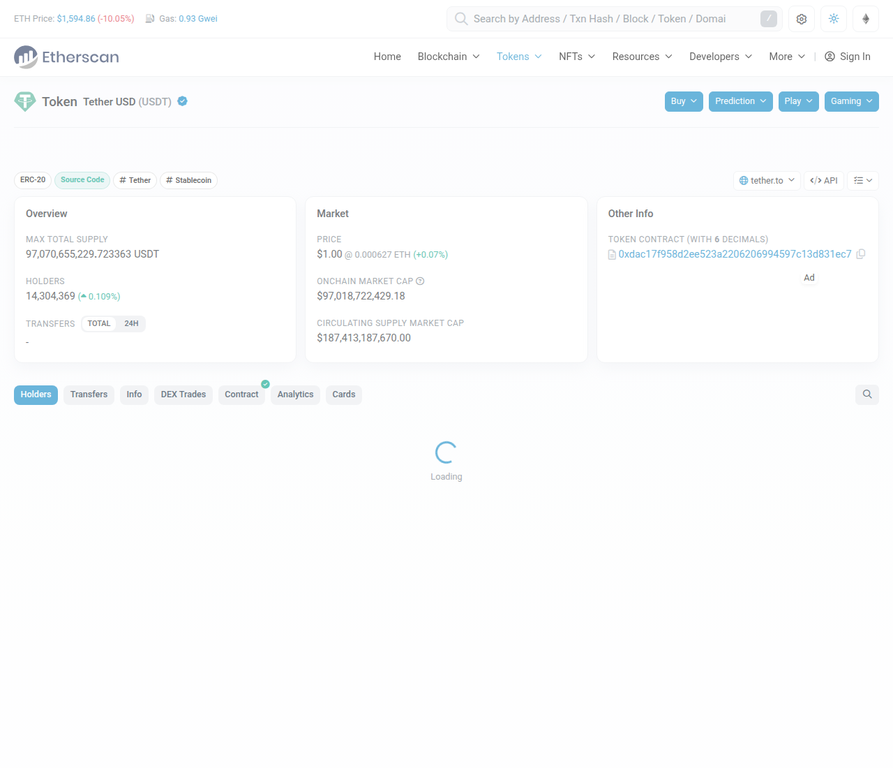Focus the address search field
The width and height of the screenshot is (893, 768).
pos(614,19)
